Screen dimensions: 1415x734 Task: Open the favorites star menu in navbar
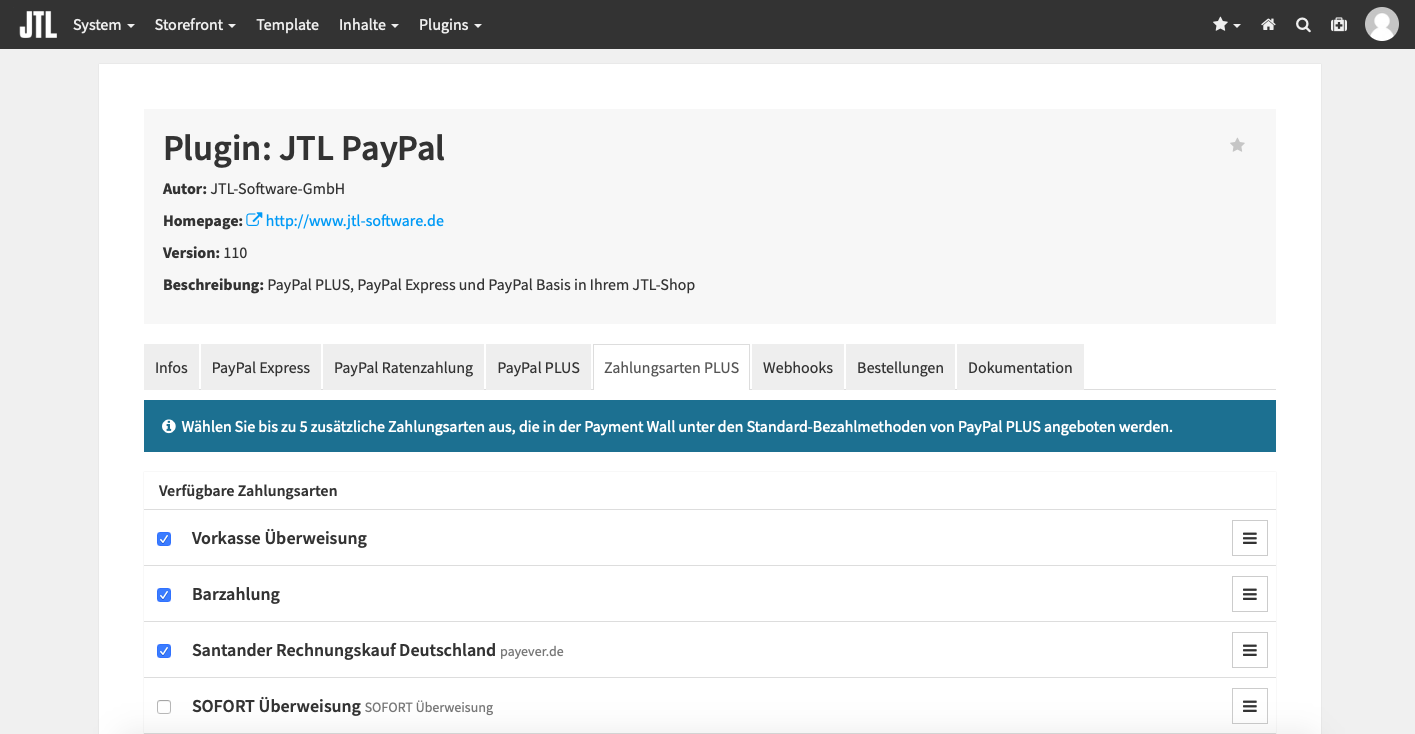(1227, 25)
